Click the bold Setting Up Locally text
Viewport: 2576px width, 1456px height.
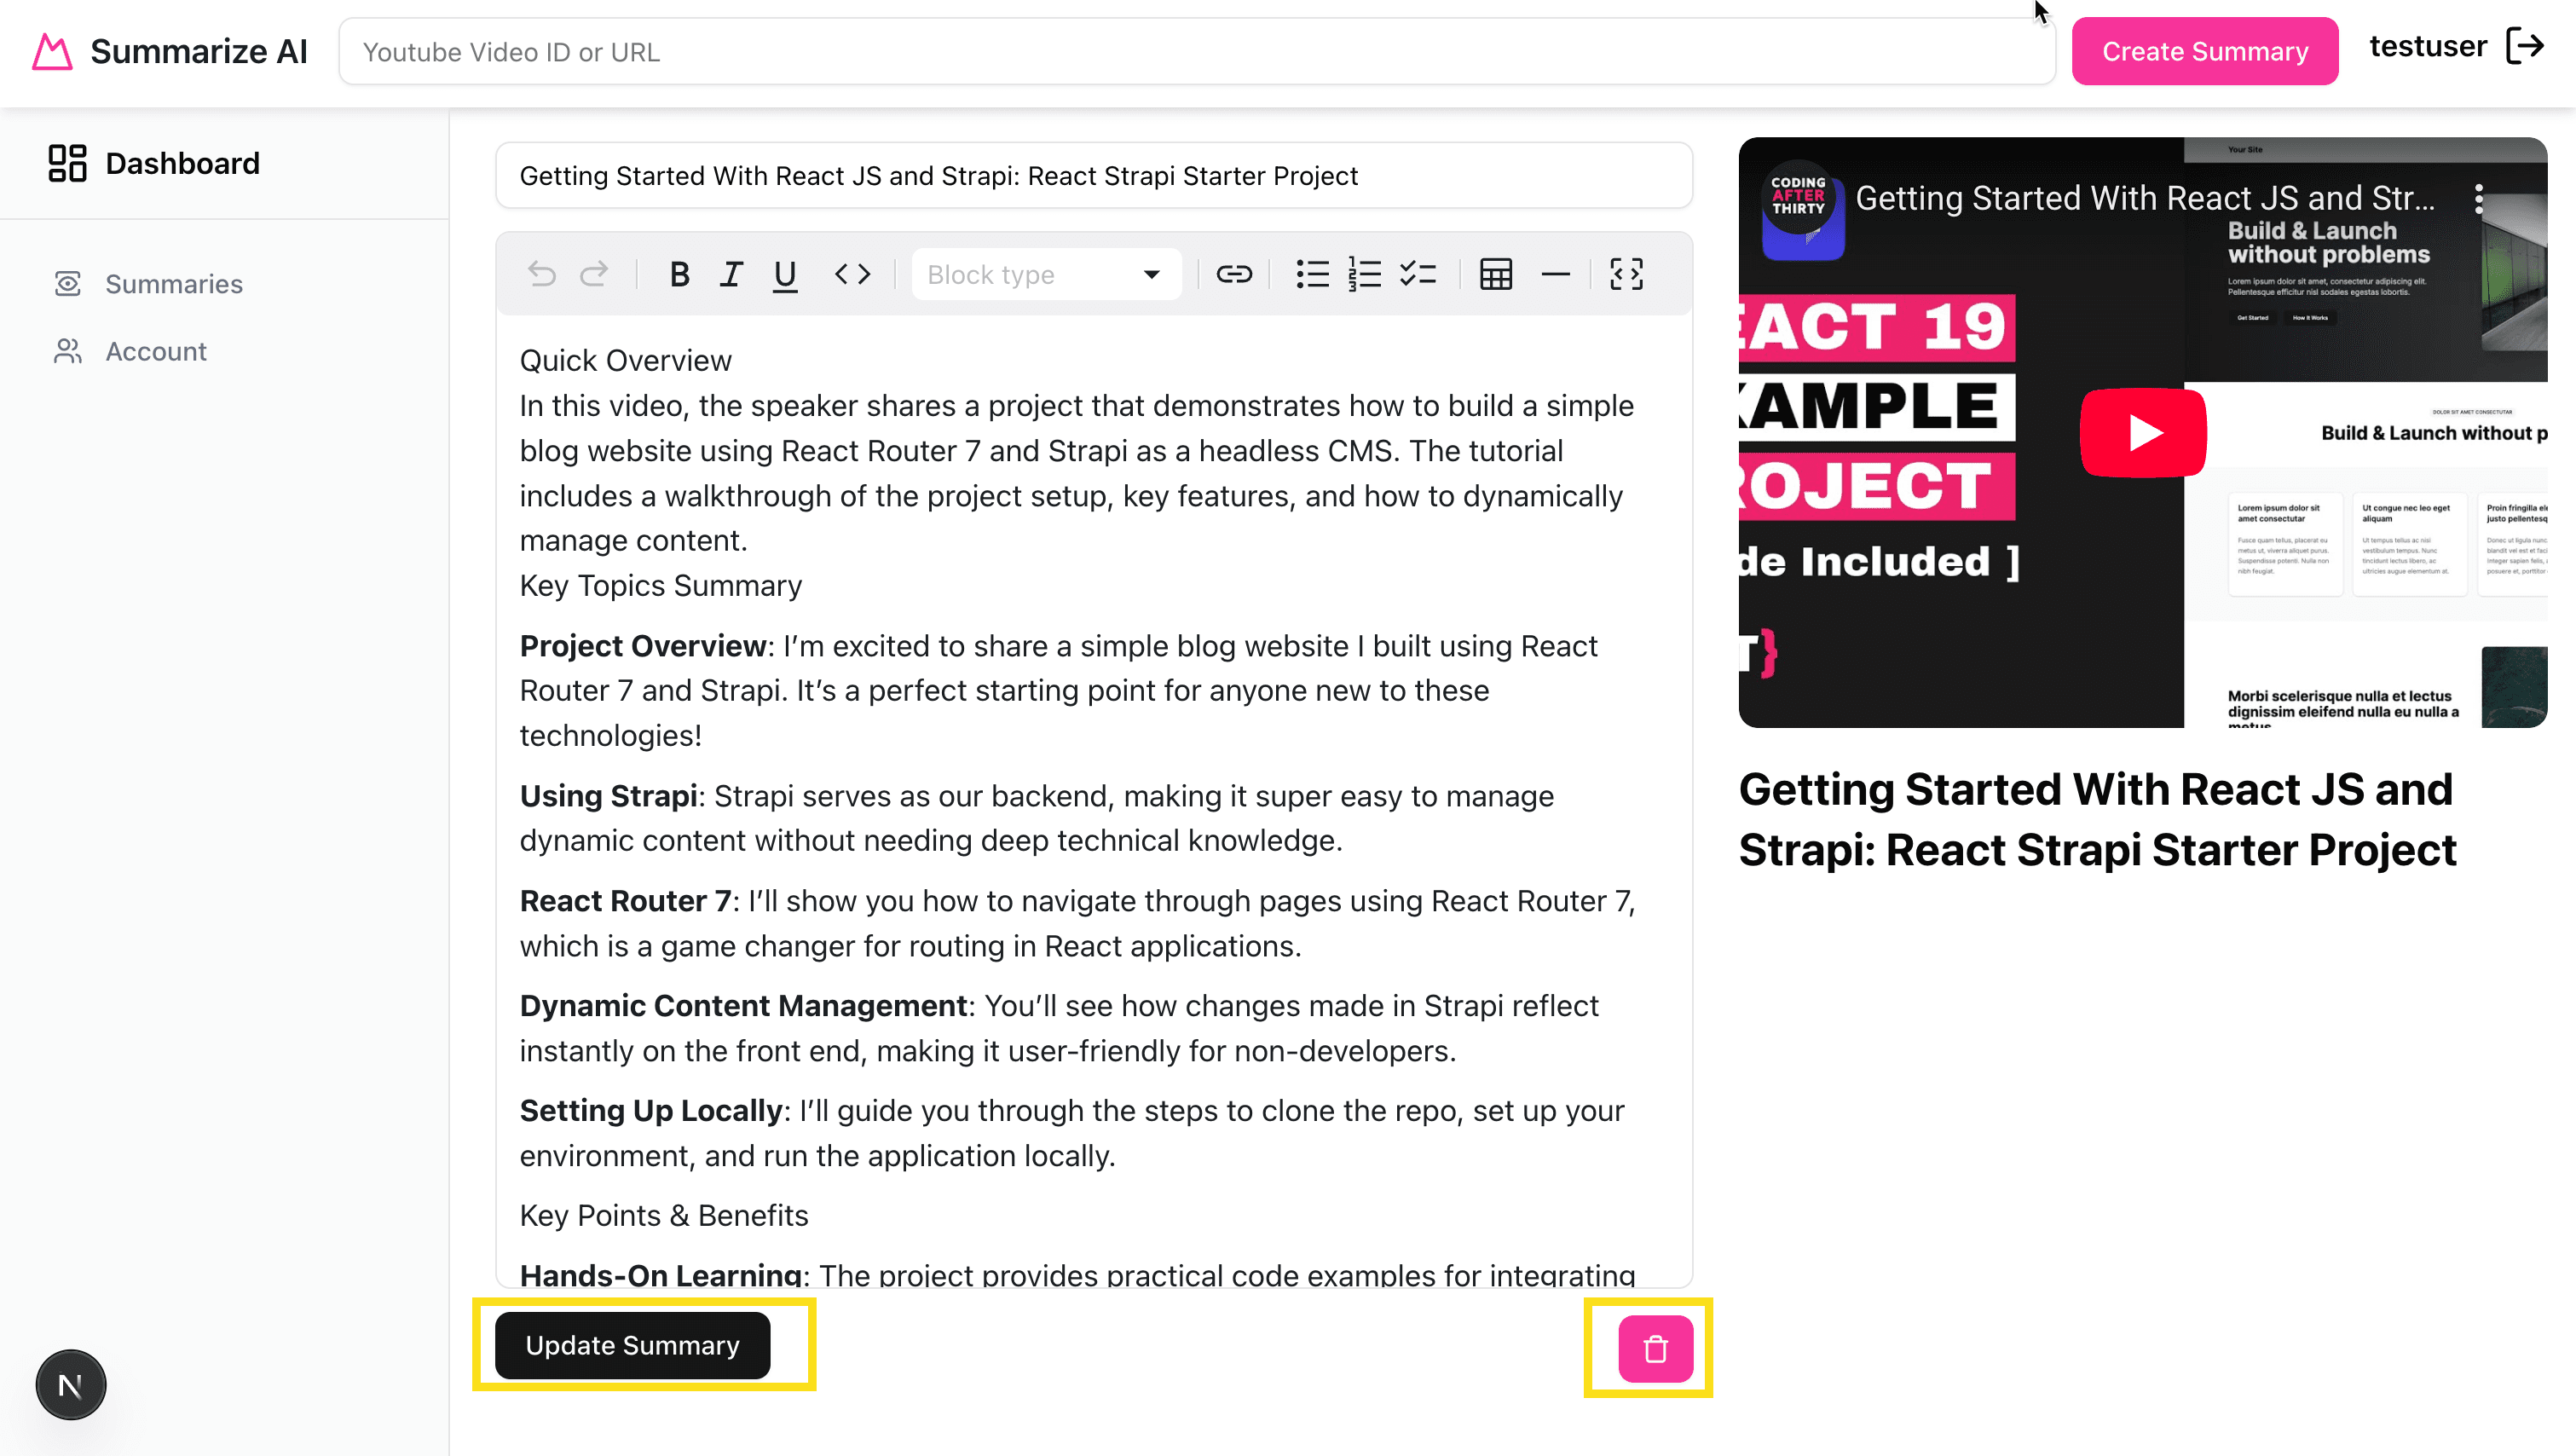pyautogui.click(x=651, y=1110)
